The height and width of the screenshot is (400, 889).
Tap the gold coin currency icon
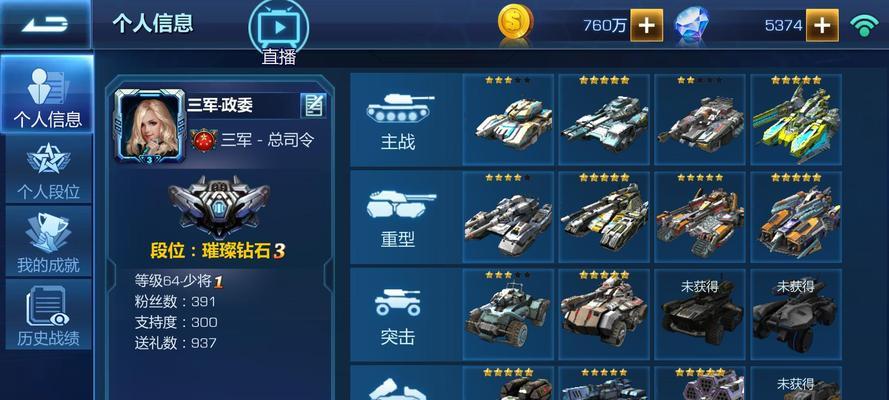pos(515,24)
